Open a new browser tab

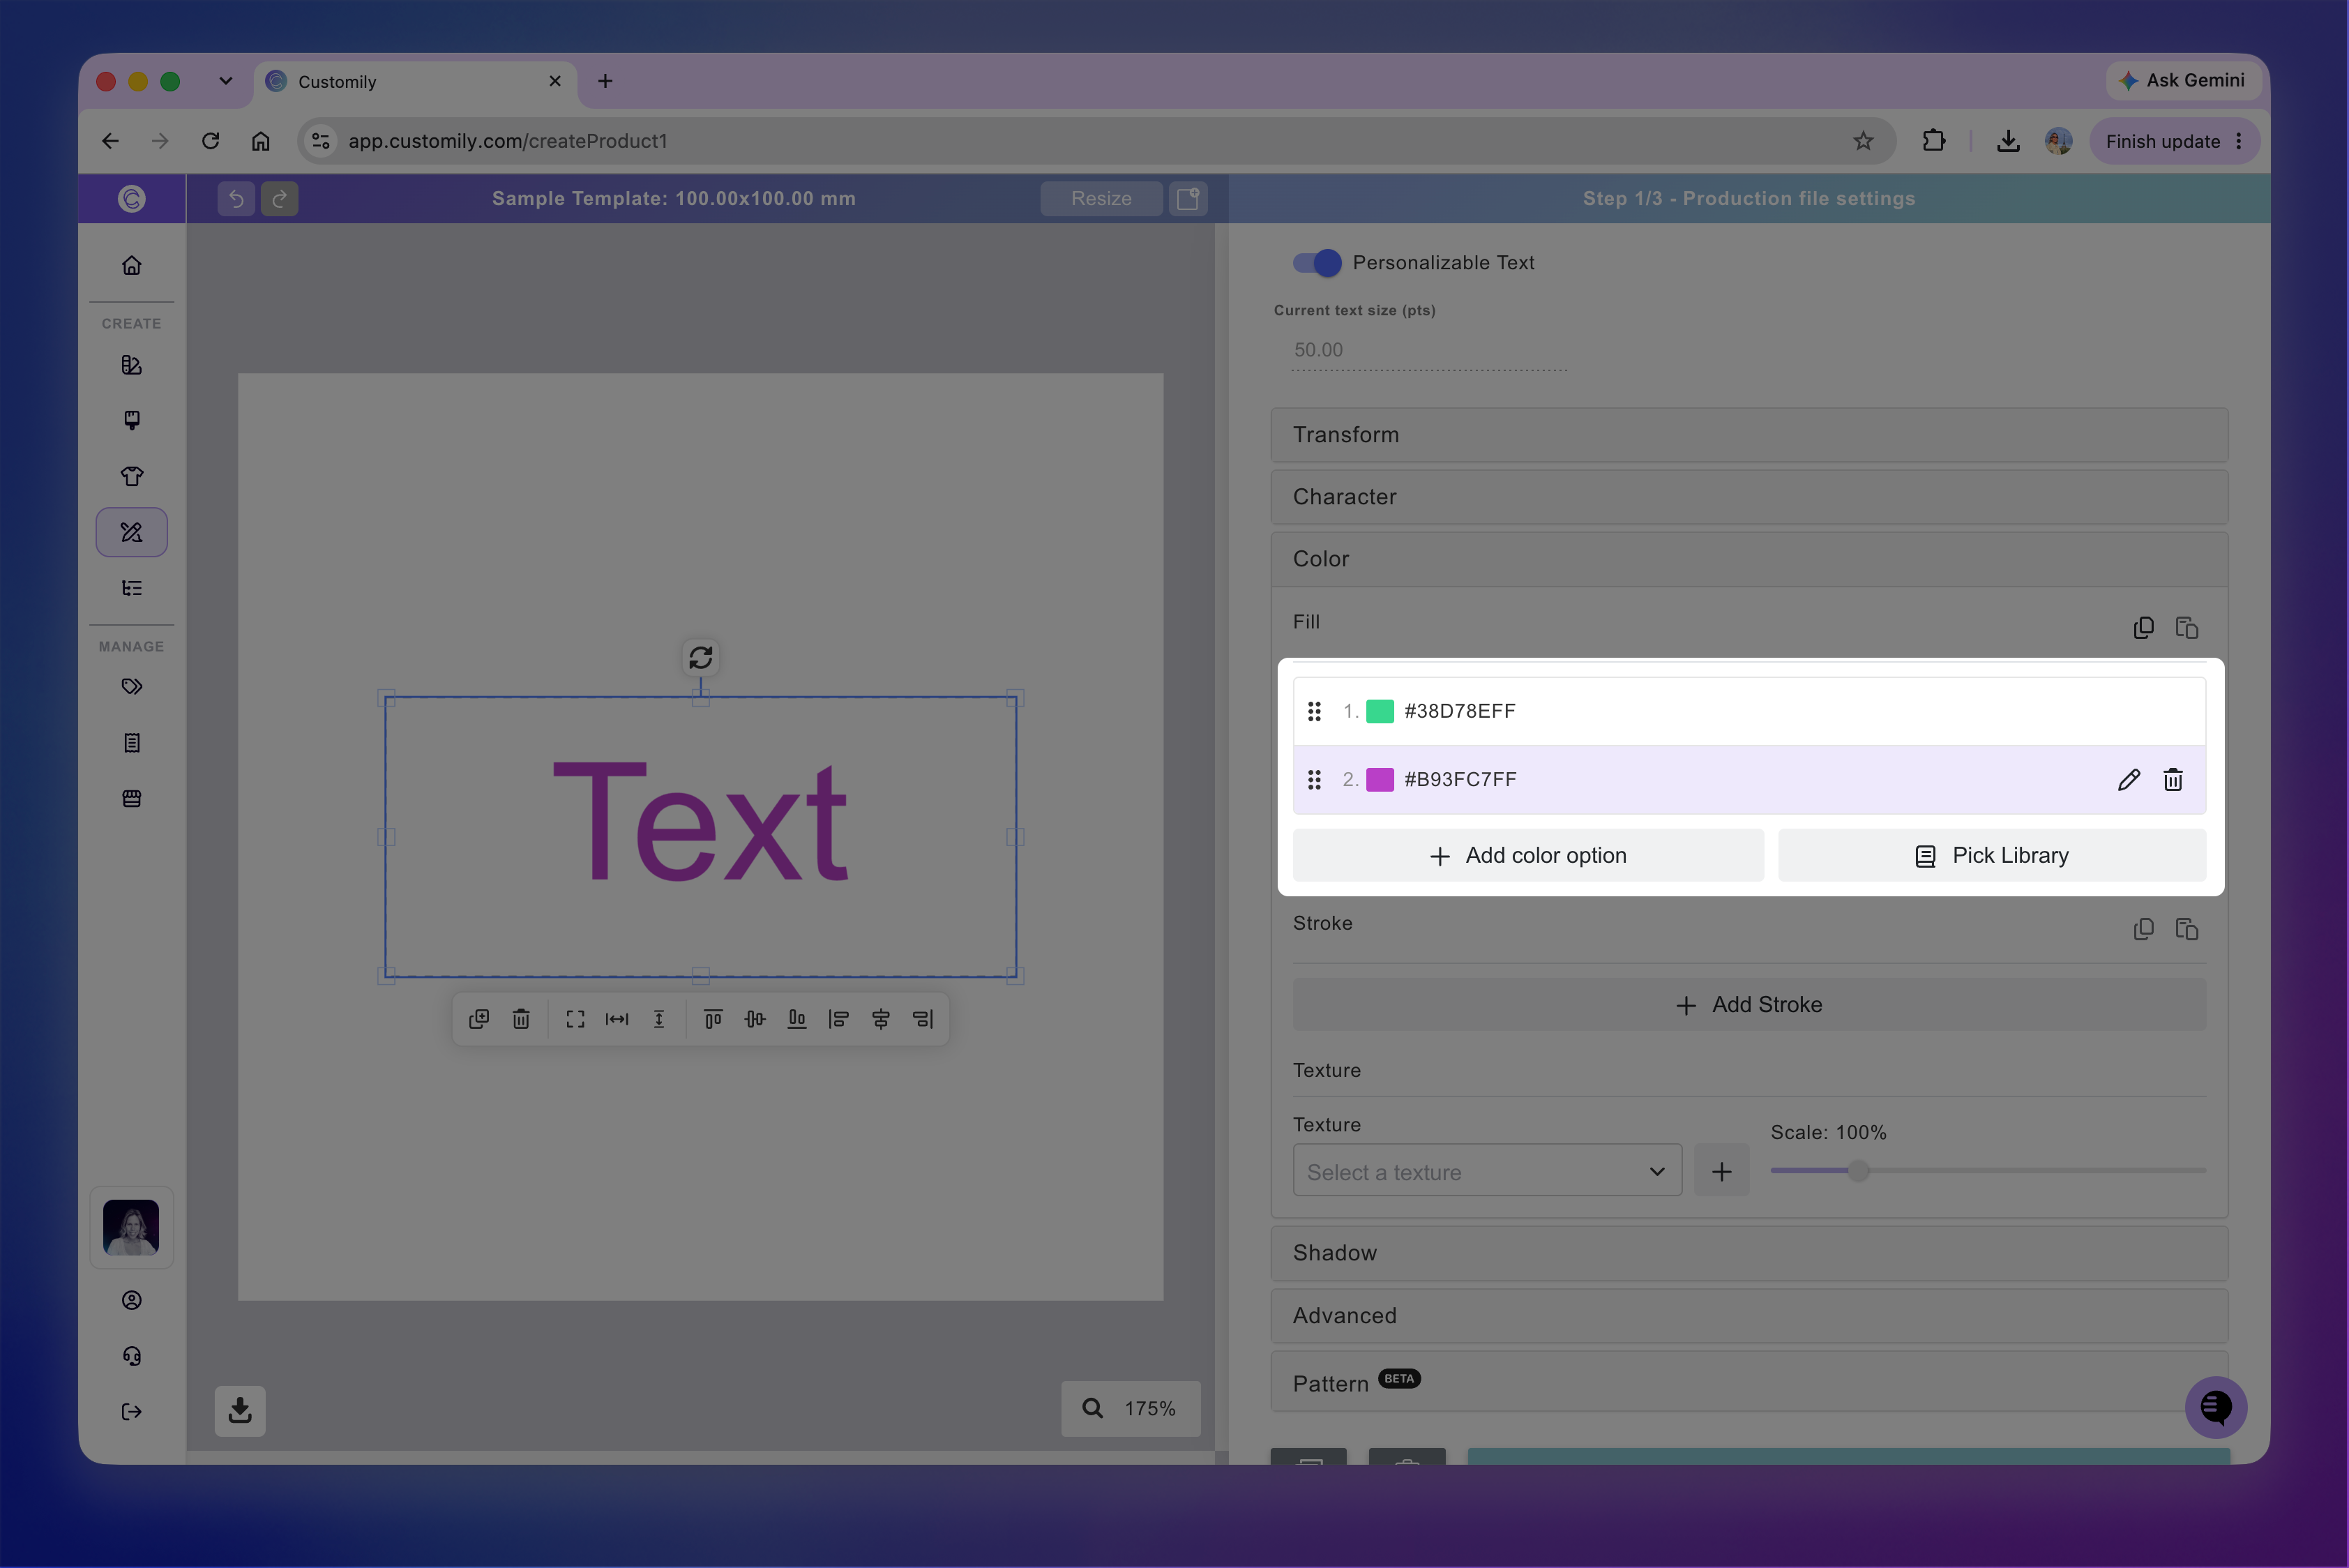(605, 81)
